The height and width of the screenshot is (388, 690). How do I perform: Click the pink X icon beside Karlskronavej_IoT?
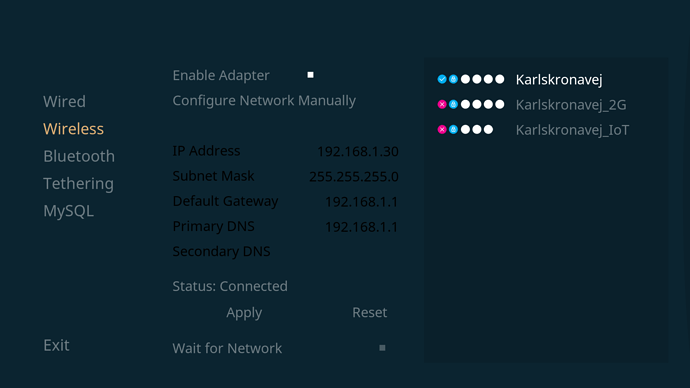point(442,129)
